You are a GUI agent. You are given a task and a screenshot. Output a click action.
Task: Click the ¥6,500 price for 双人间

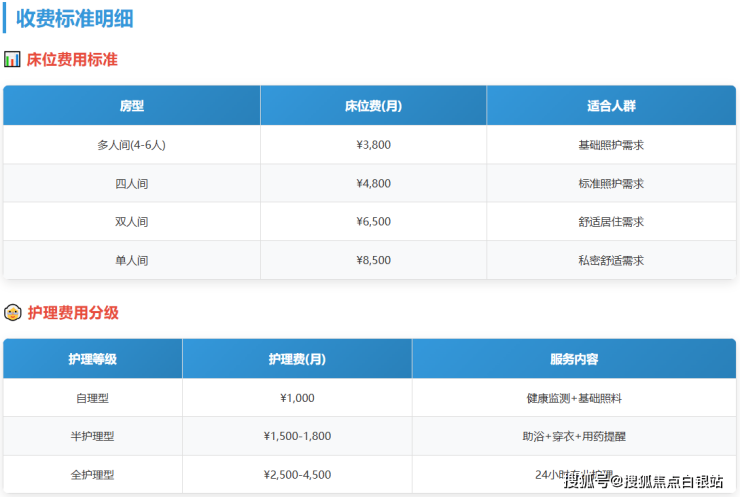pos(373,222)
